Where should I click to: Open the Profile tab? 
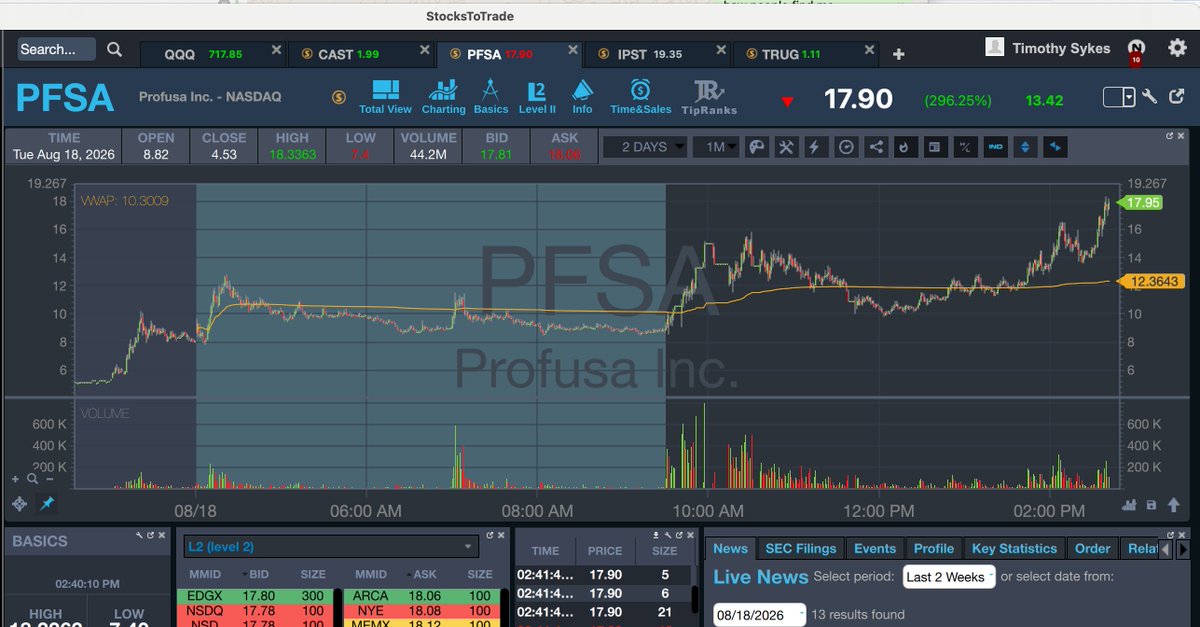point(934,548)
